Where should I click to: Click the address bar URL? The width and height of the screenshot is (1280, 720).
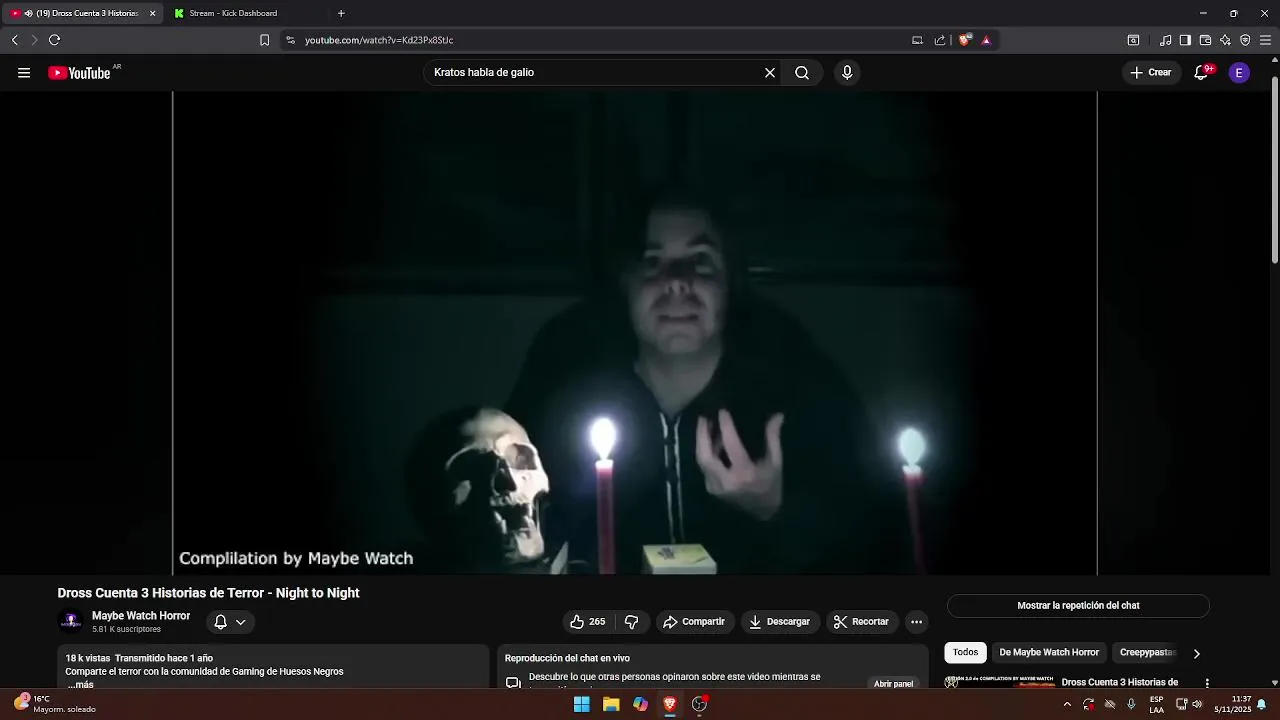tap(379, 40)
